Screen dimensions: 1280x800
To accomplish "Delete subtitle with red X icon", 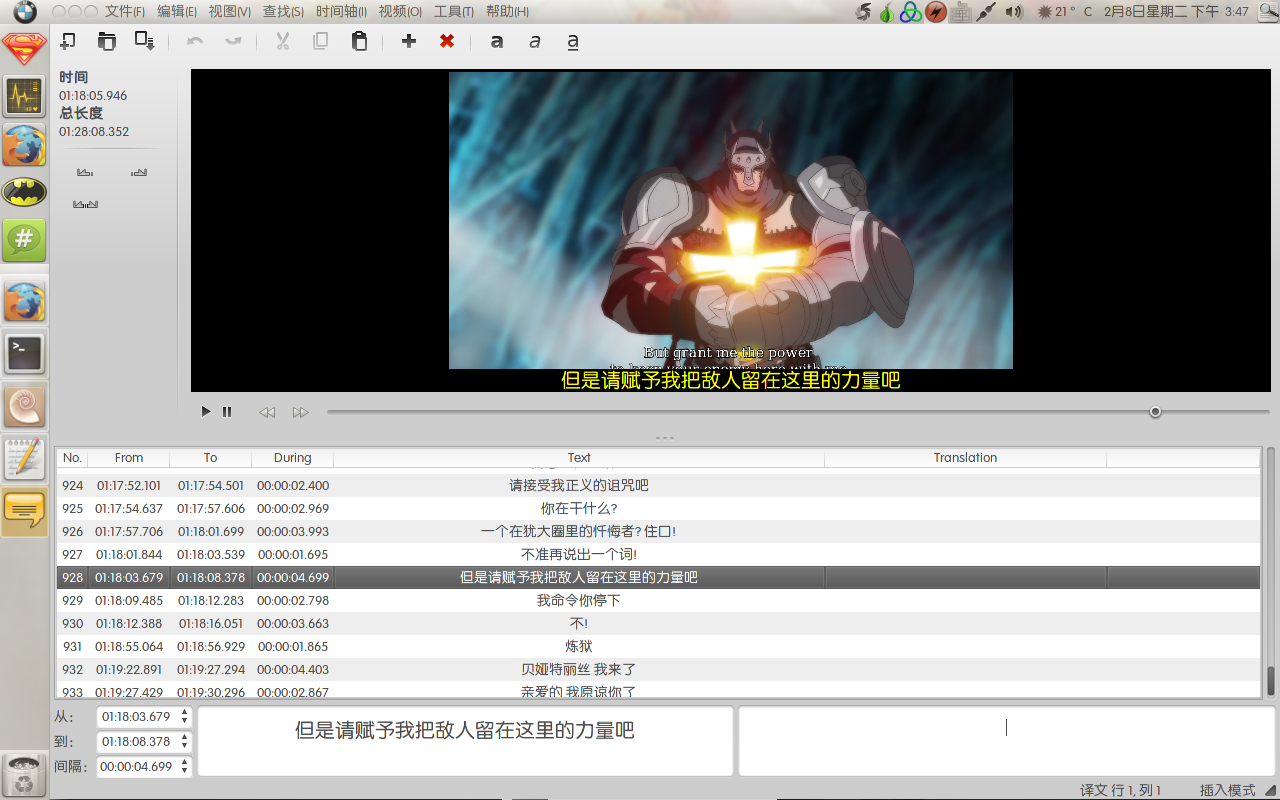I will [447, 41].
